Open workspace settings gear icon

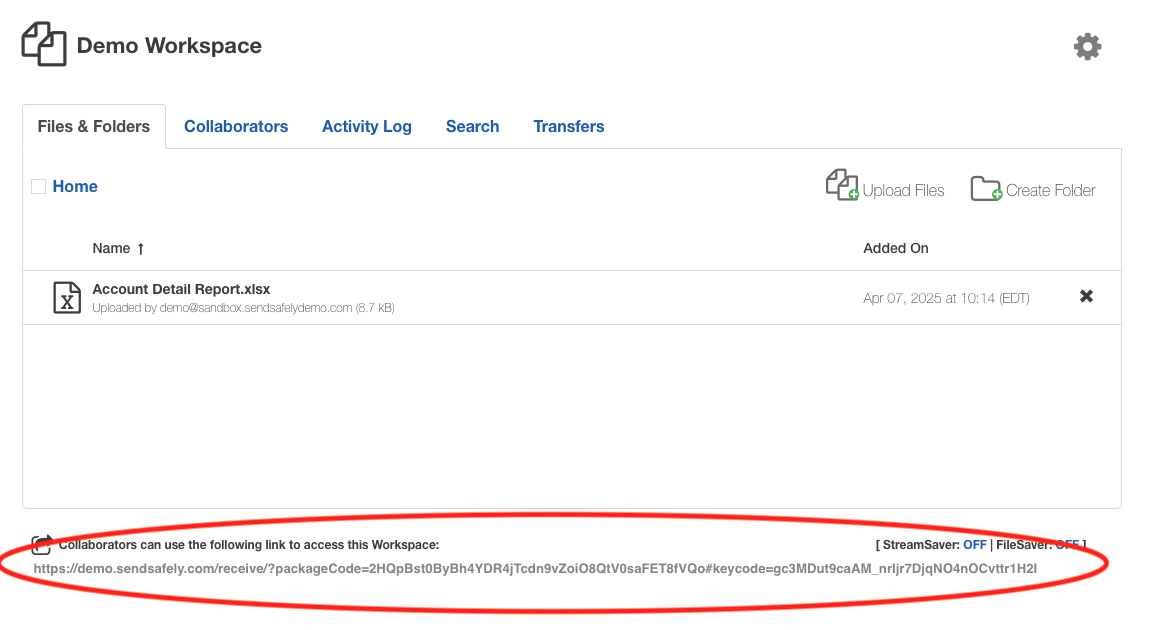1087,46
